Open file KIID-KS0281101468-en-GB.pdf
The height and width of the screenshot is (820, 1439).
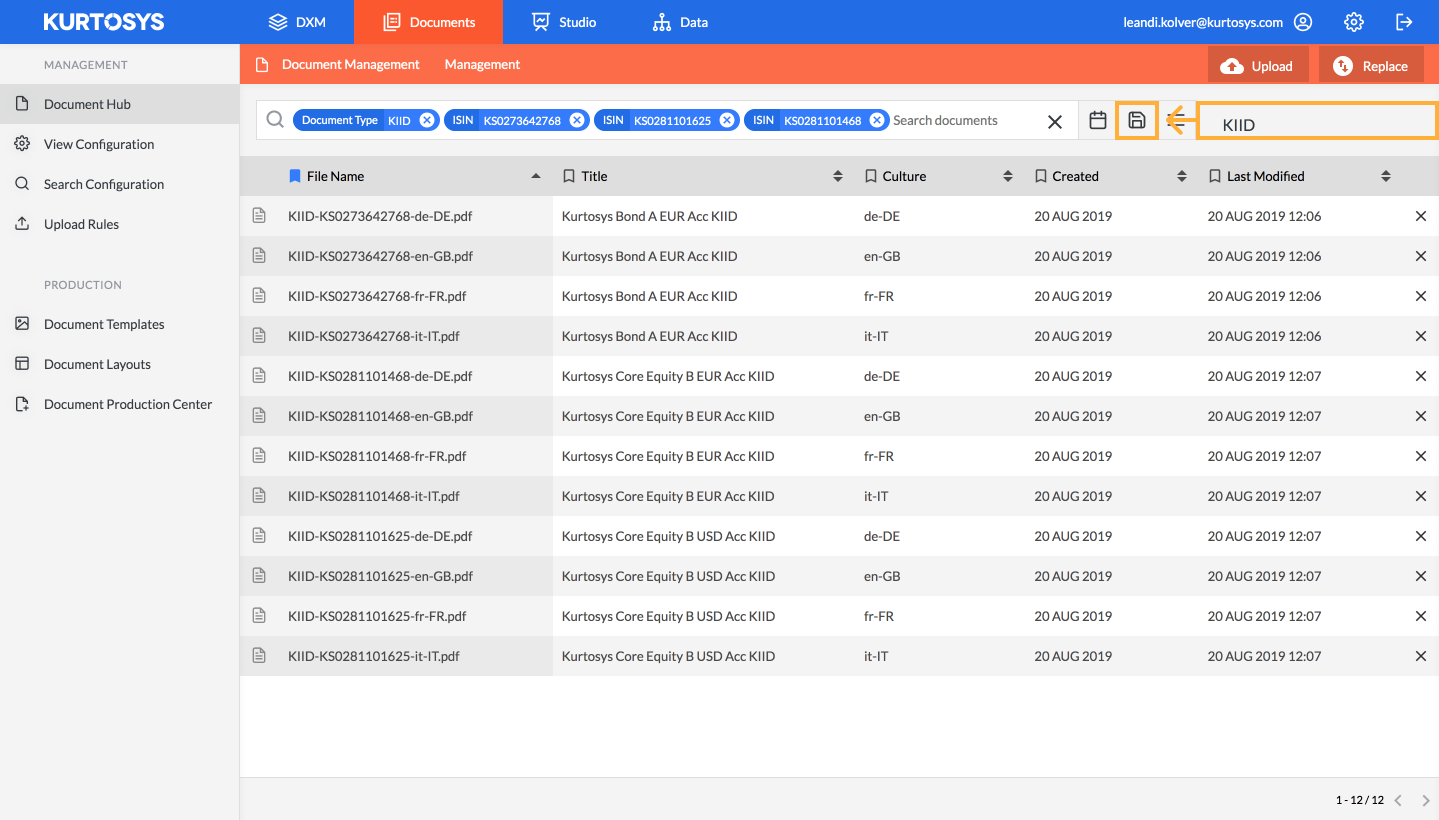point(381,416)
